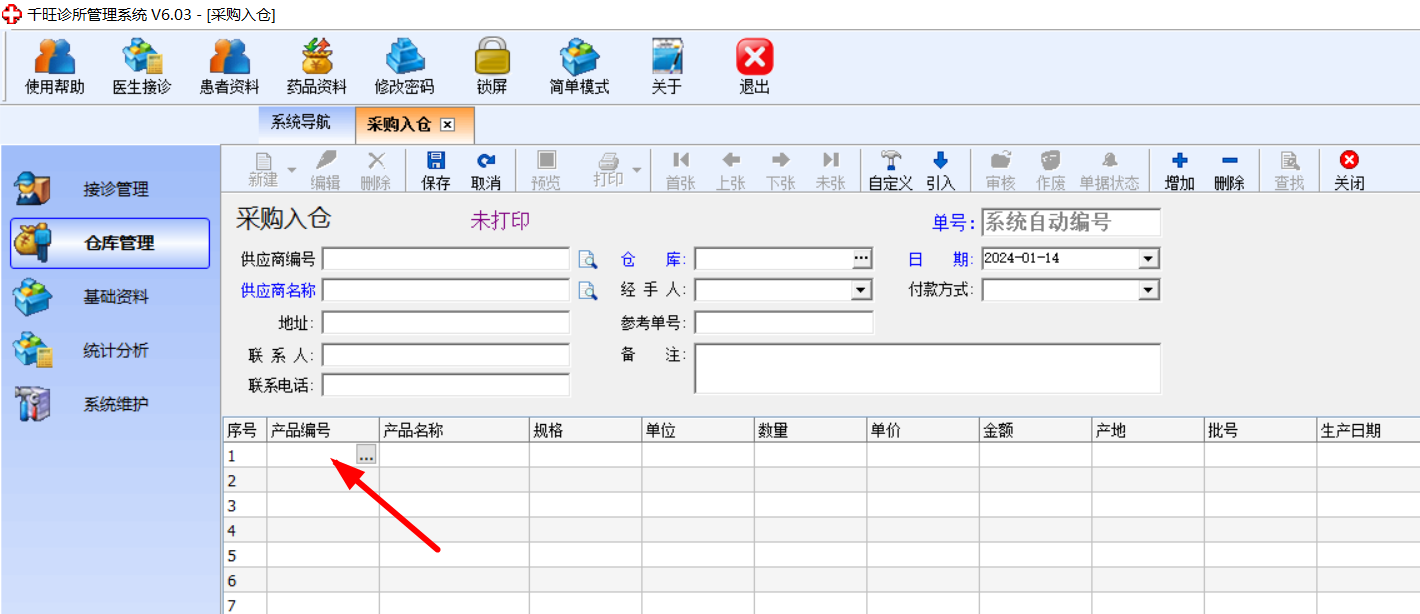This screenshot has height=614, width=1420.
Task: Open the 新建 dropdown arrow
Action: click(x=292, y=170)
